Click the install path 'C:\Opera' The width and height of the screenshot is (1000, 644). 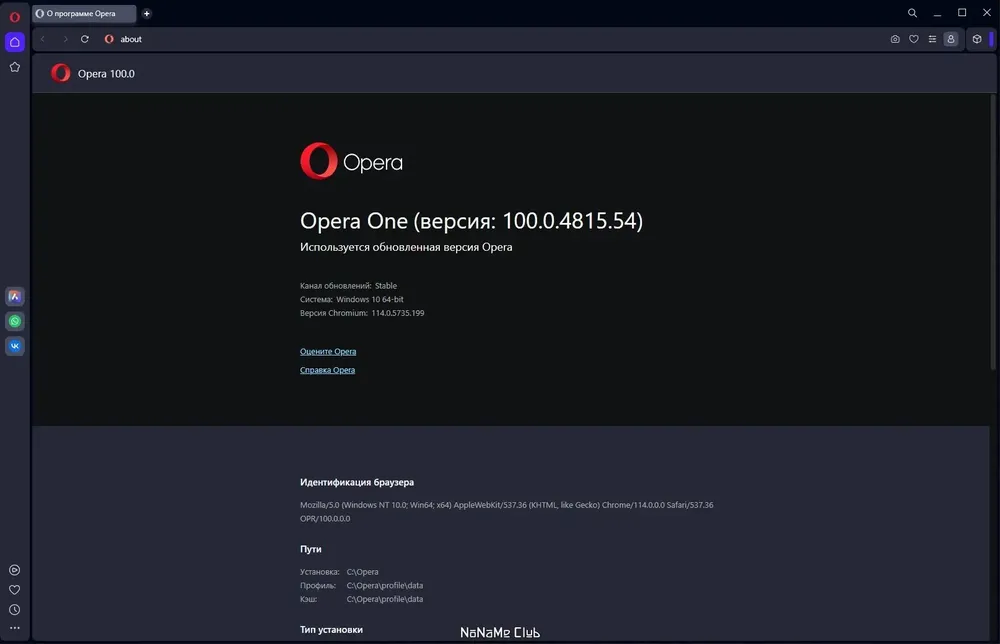362,572
